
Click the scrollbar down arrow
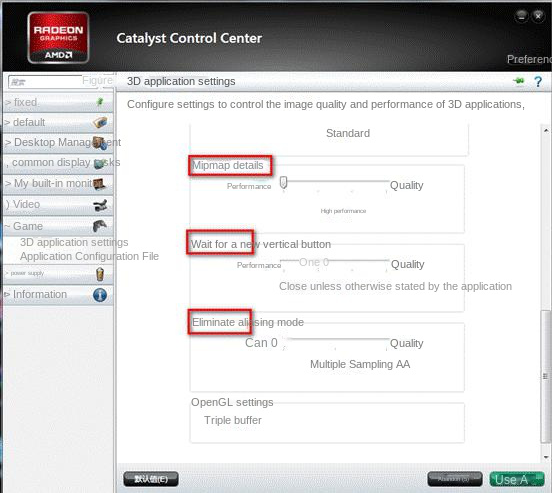pos(546,457)
